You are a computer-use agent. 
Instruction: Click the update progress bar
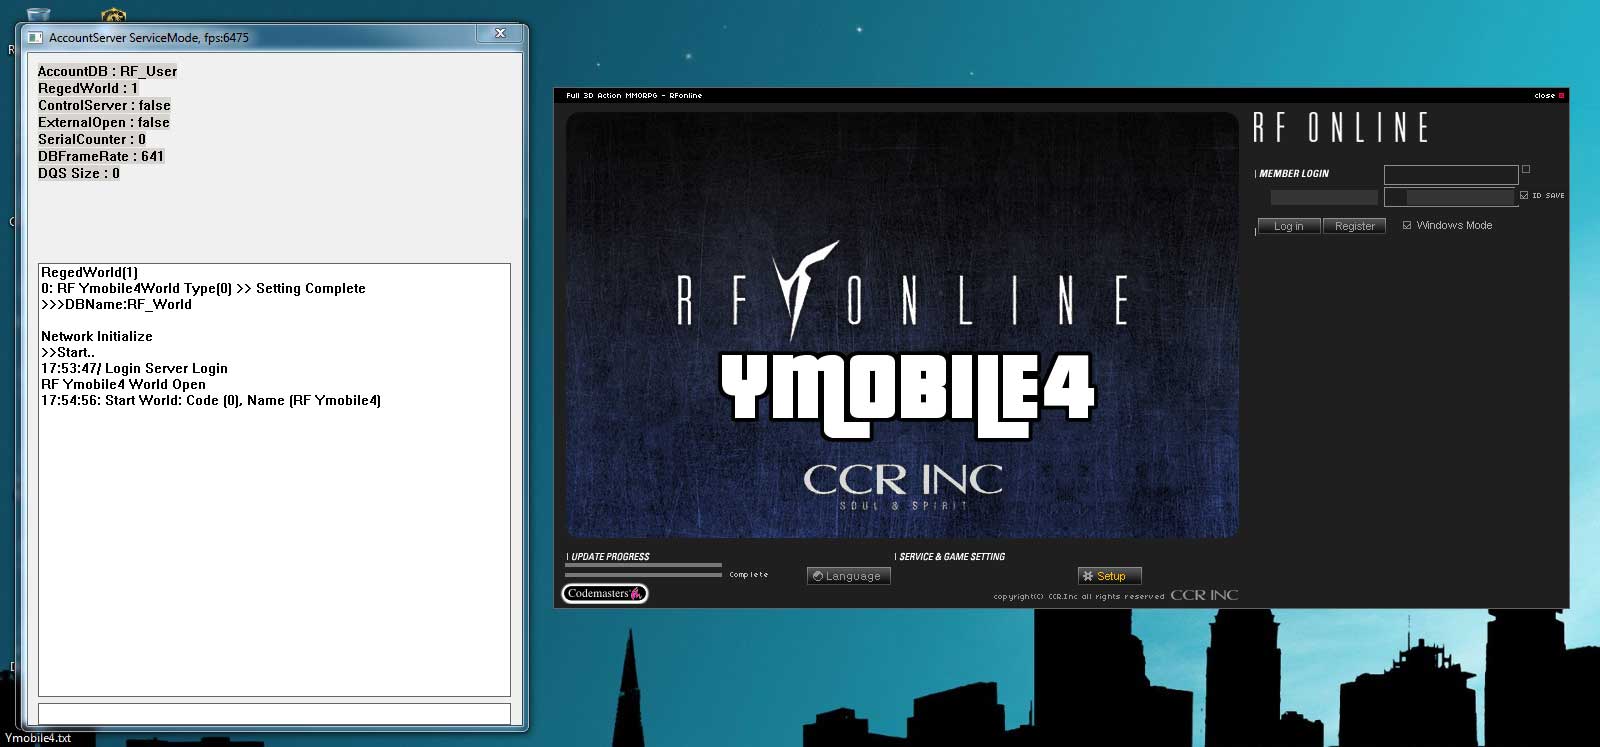[x=643, y=570]
